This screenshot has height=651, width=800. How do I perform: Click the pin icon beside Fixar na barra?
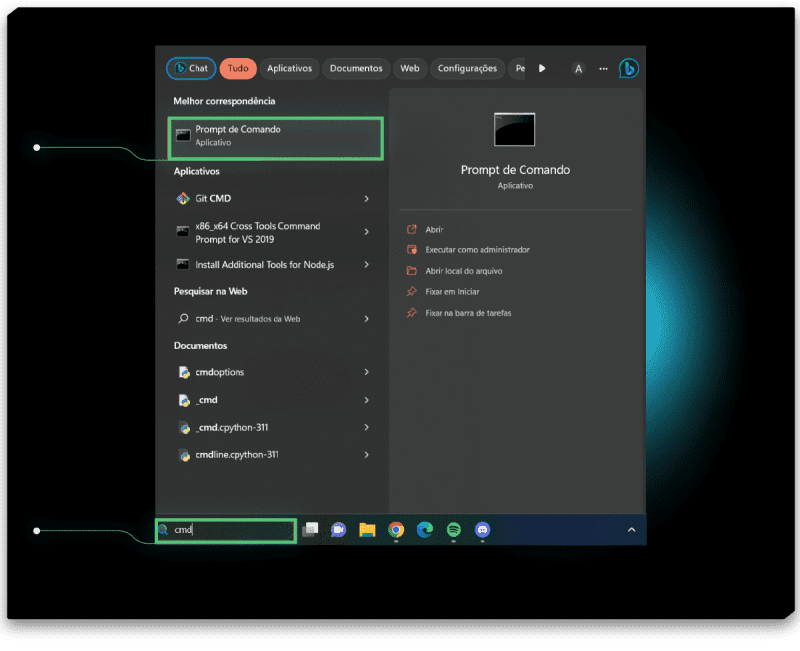click(412, 312)
